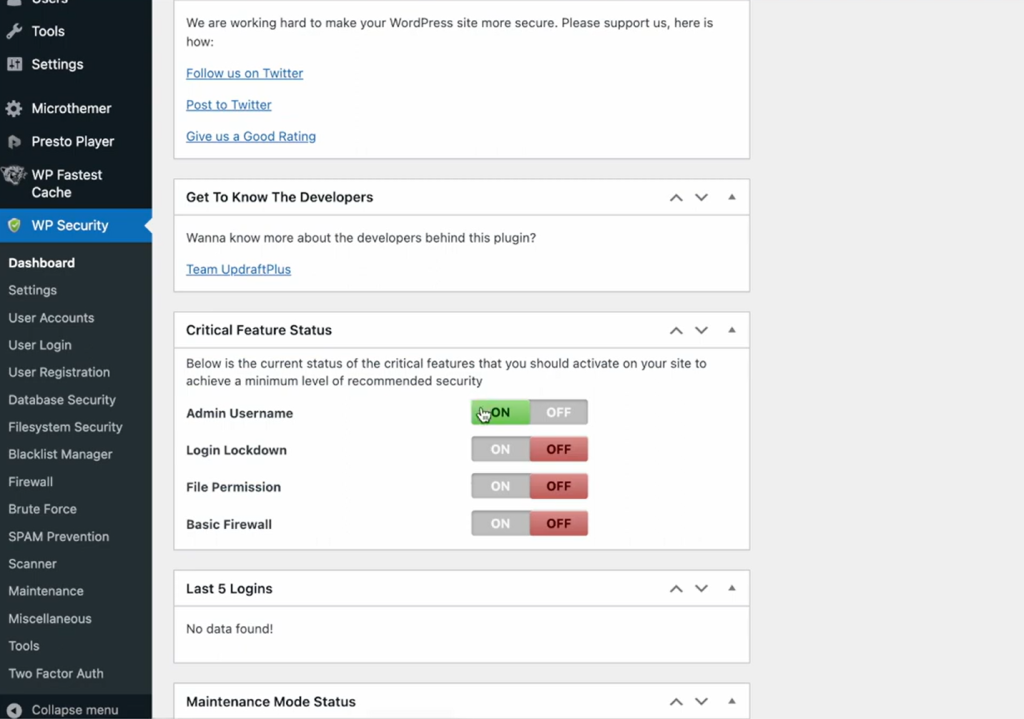Image resolution: width=1024 pixels, height=719 pixels.
Task: Turn off the Admin Username toggle
Action: click(558, 412)
